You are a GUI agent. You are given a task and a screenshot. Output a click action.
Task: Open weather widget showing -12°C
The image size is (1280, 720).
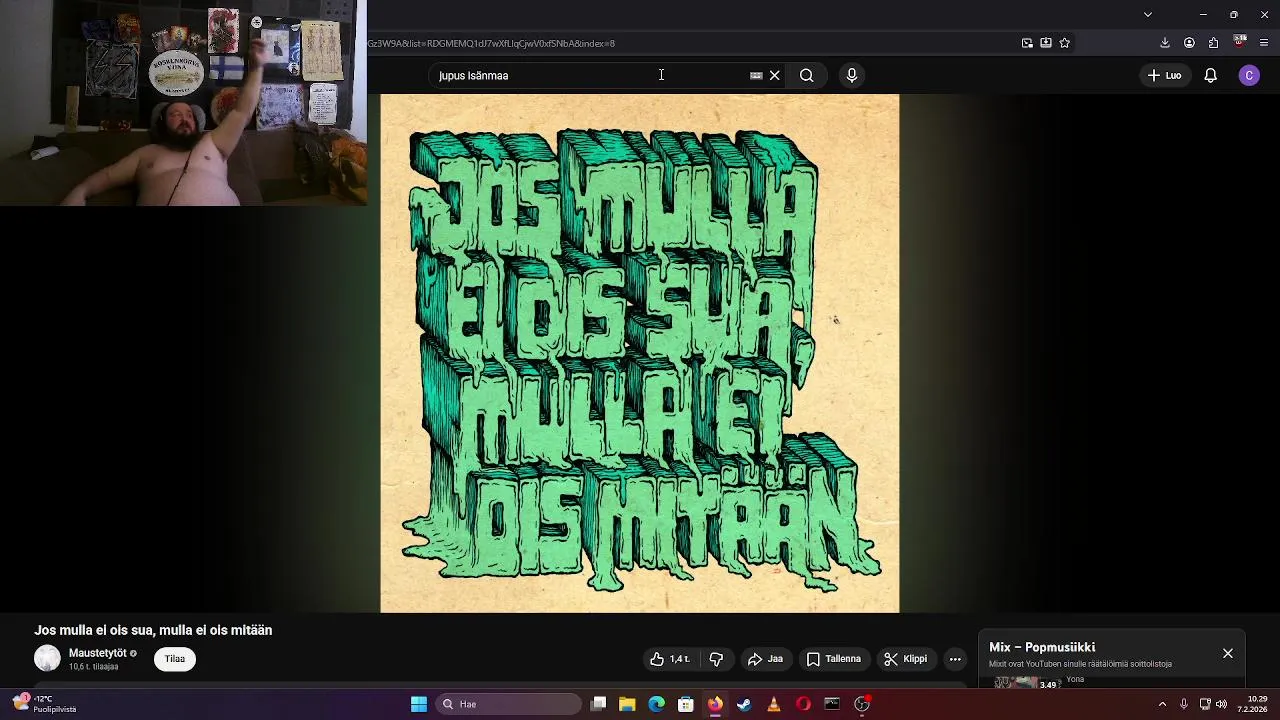(45, 704)
